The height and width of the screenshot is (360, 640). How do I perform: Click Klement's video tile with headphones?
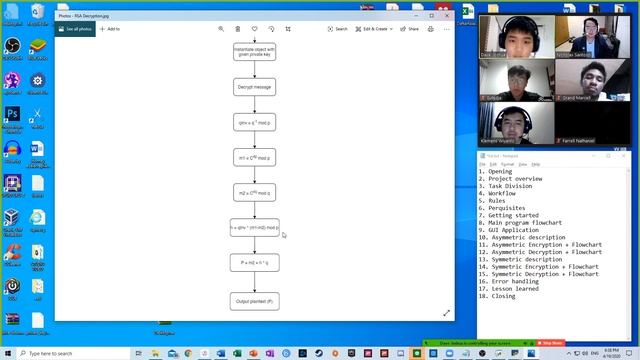click(x=517, y=123)
